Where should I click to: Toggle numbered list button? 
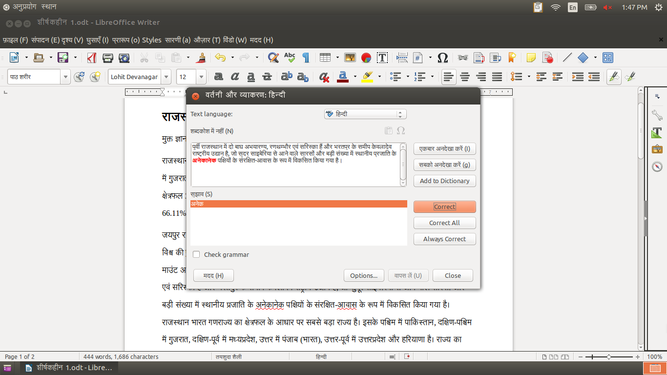(420, 77)
